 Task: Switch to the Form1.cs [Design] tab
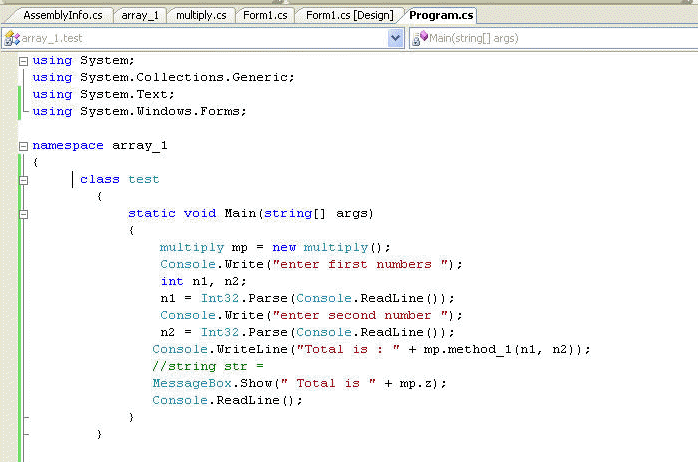point(349,15)
